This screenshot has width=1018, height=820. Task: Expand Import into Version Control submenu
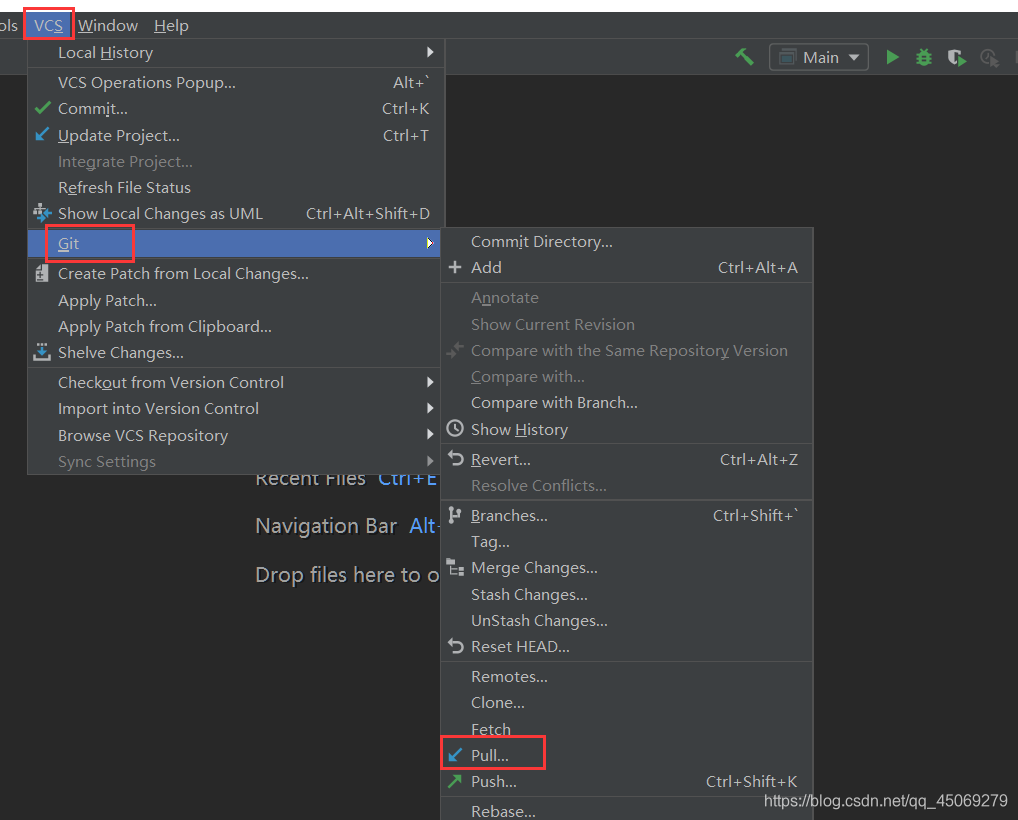(236, 408)
